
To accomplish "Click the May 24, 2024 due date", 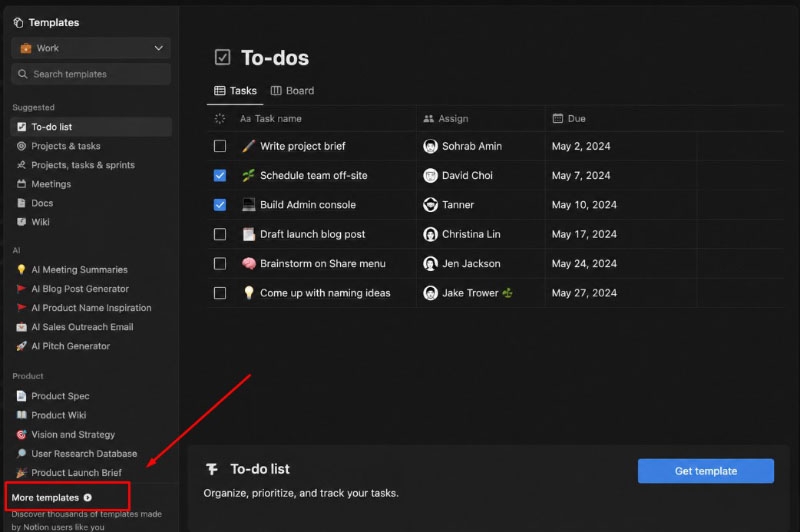I will click(584, 263).
